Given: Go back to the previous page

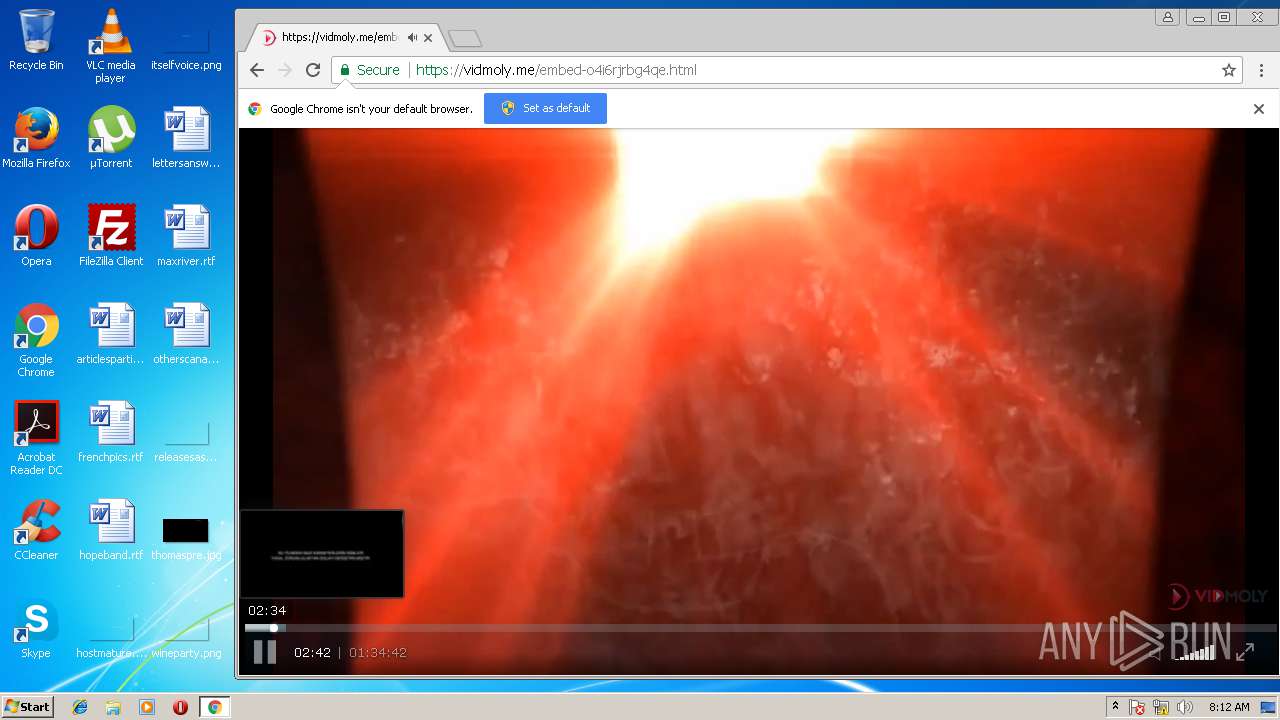Looking at the screenshot, I should 257,70.
